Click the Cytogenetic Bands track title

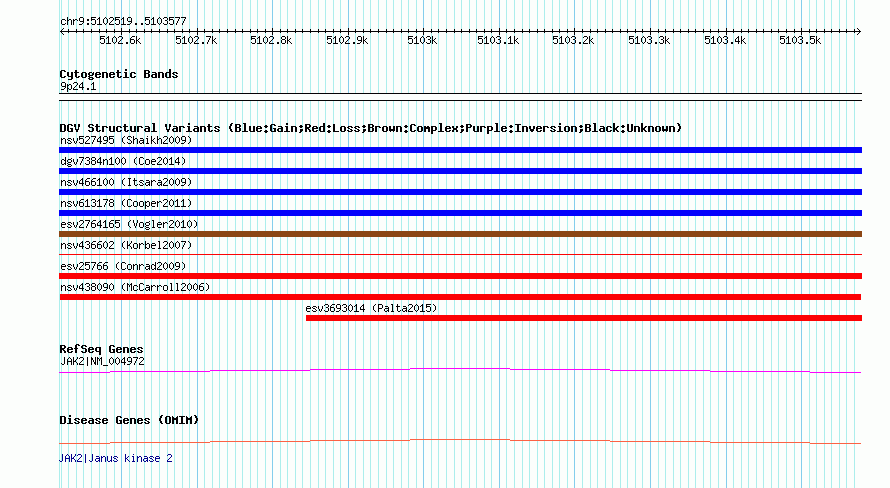[x=119, y=74]
